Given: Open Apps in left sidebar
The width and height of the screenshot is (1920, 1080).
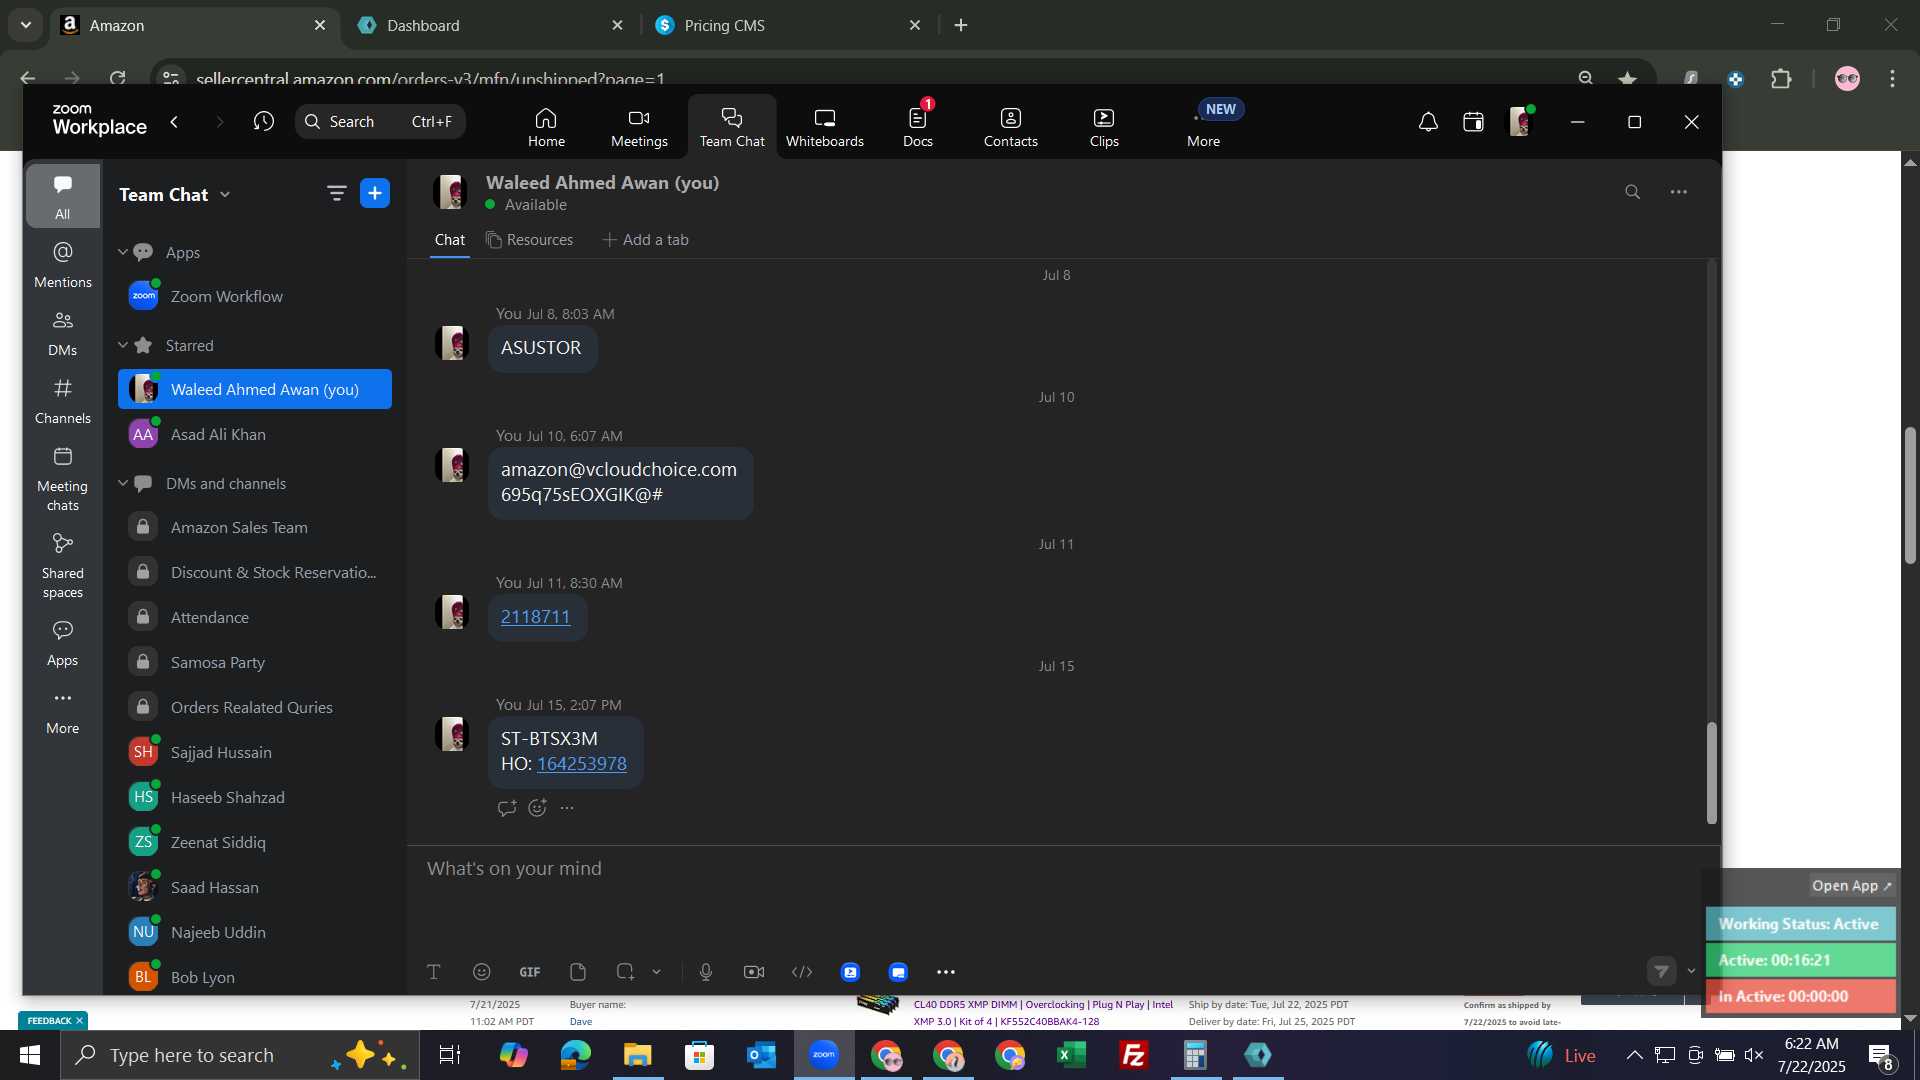Looking at the screenshot, I should tap(62, 643).
